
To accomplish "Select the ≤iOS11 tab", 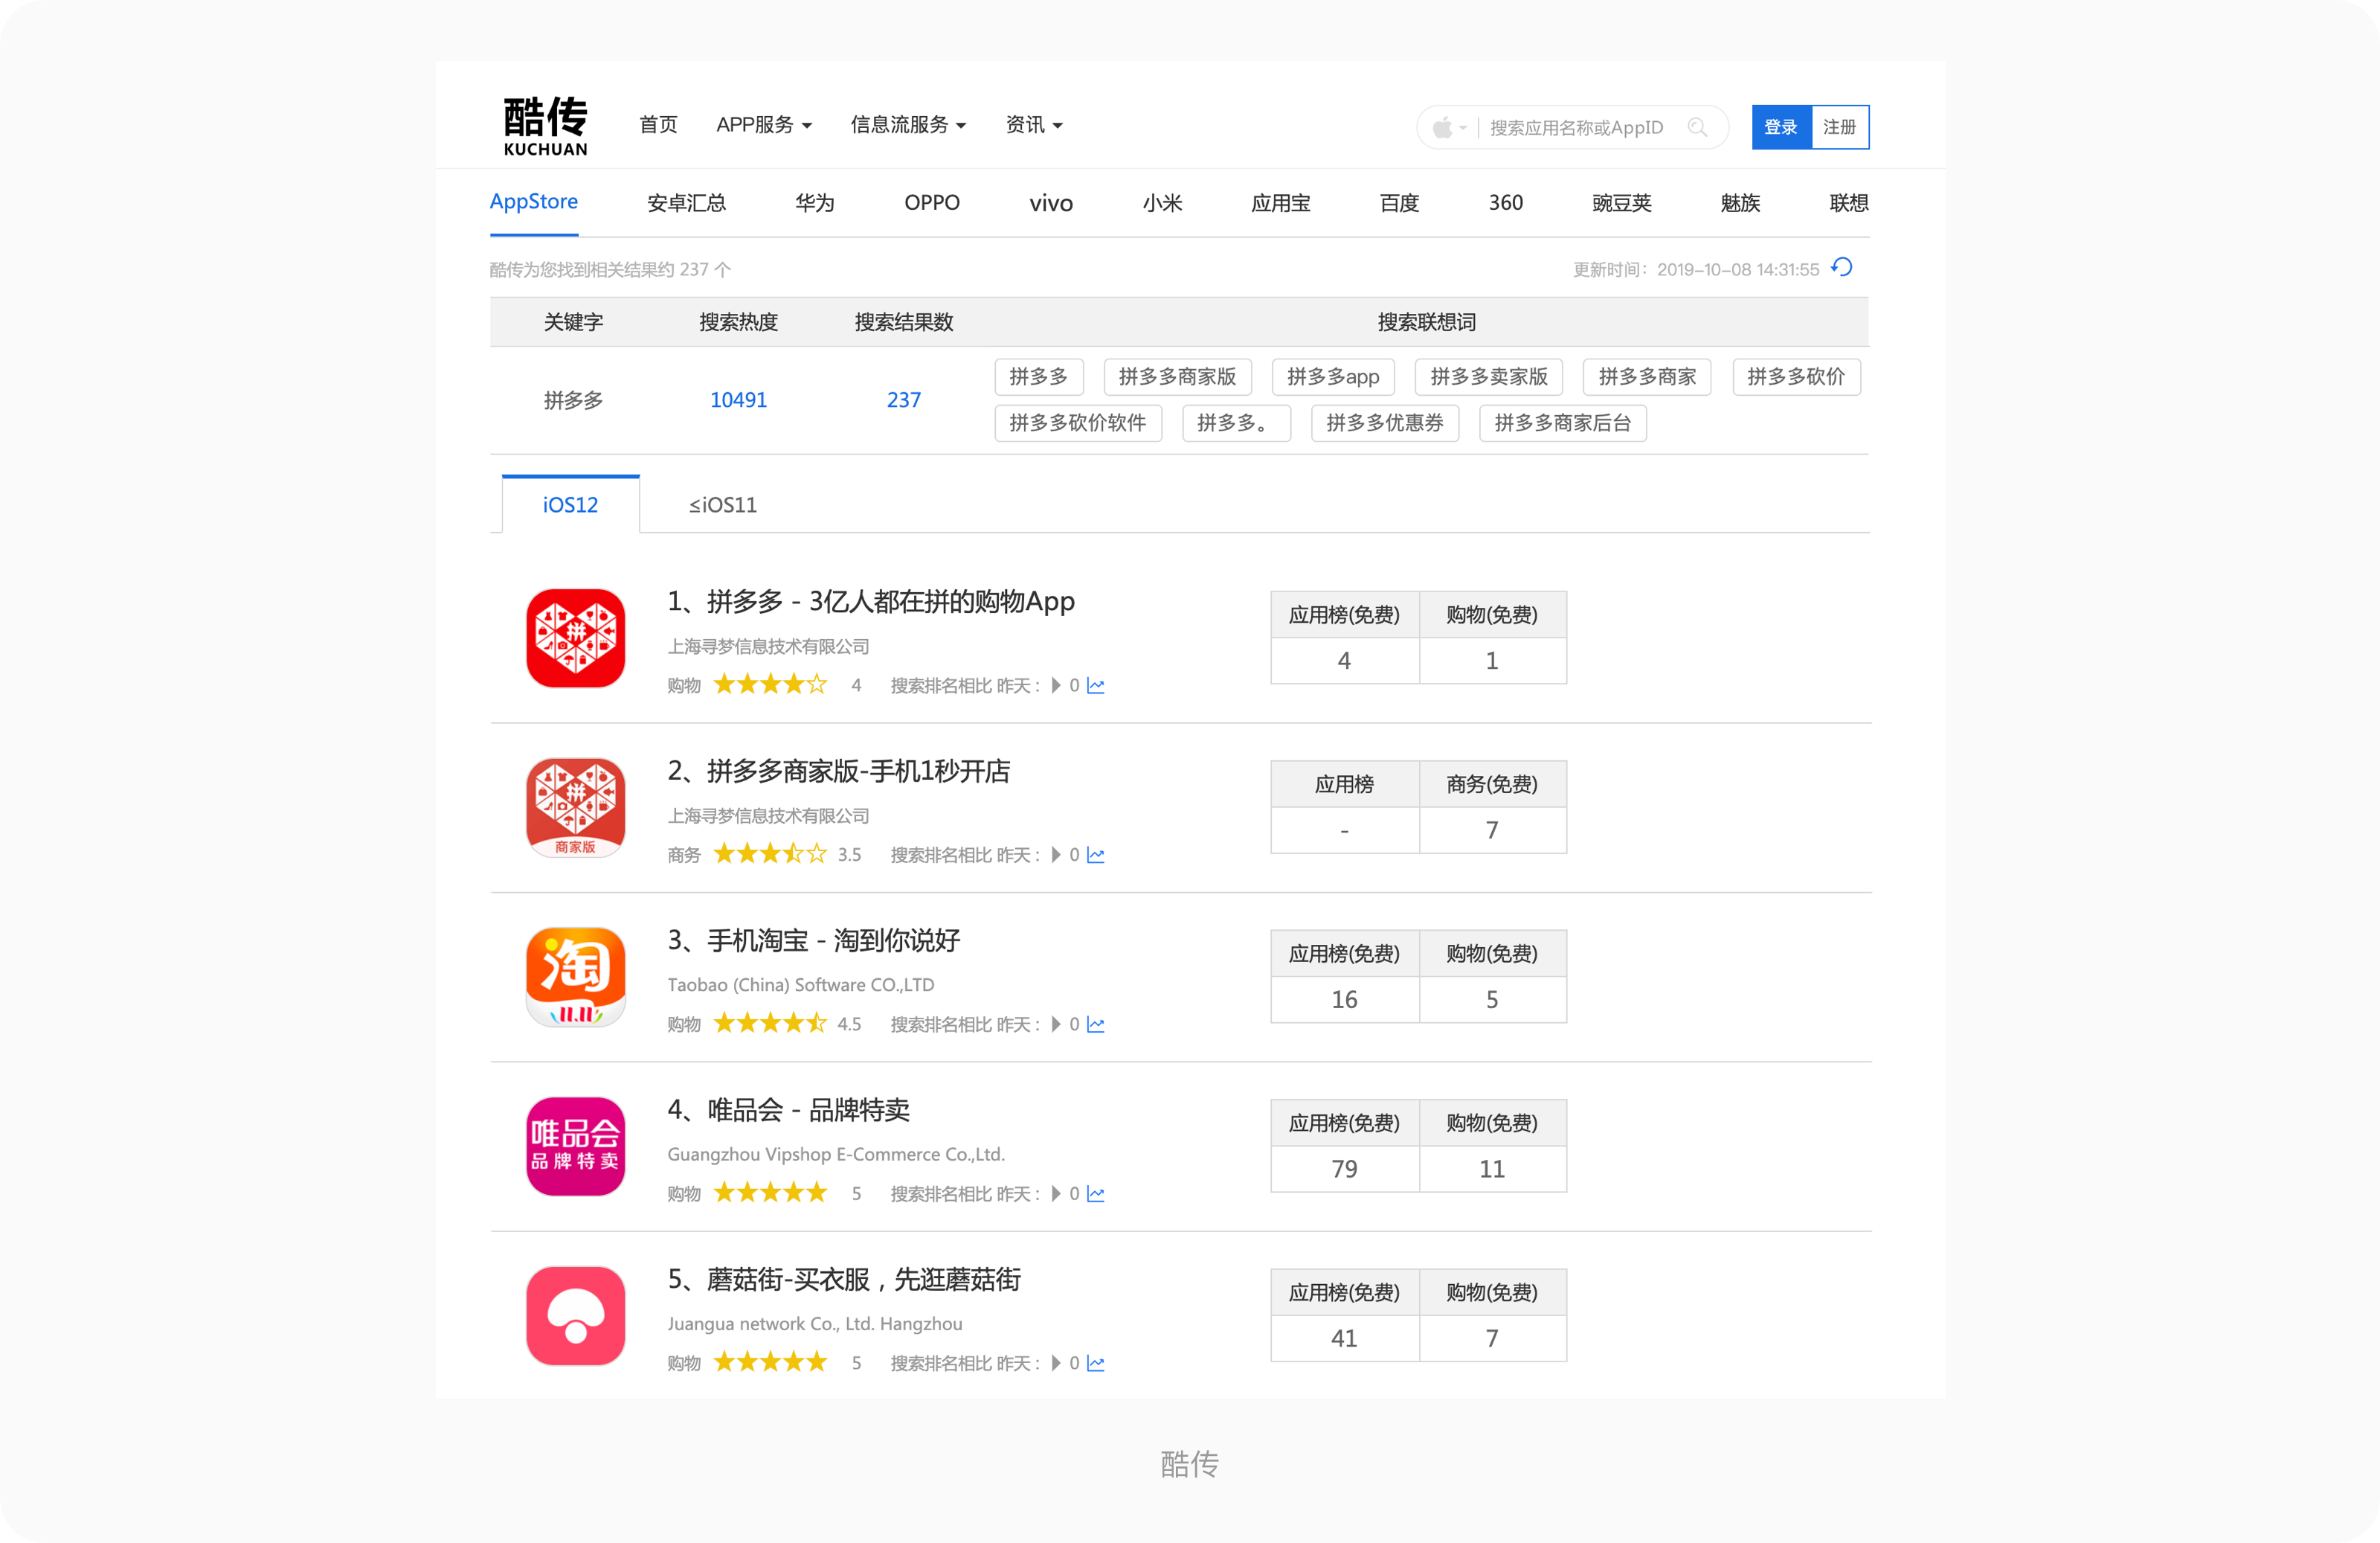I will point(723,505).
